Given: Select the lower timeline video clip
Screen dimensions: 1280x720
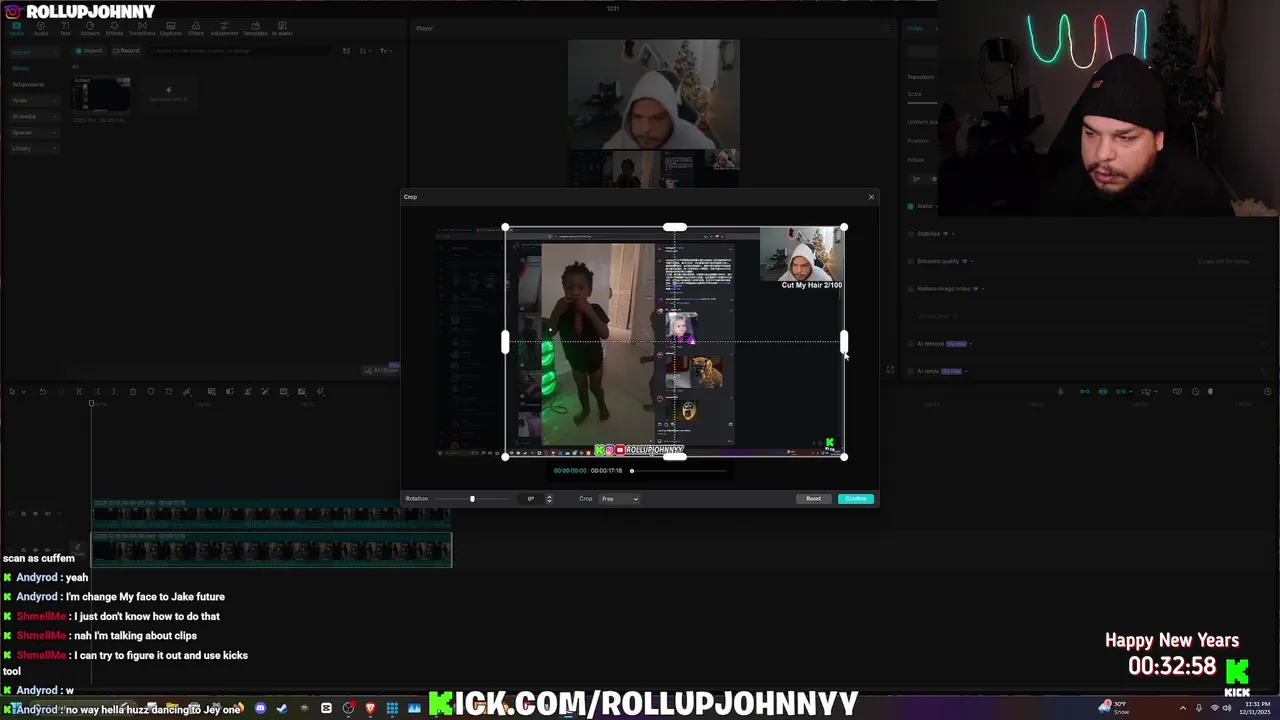Looking at the screenshot, I should pos(271,549).
